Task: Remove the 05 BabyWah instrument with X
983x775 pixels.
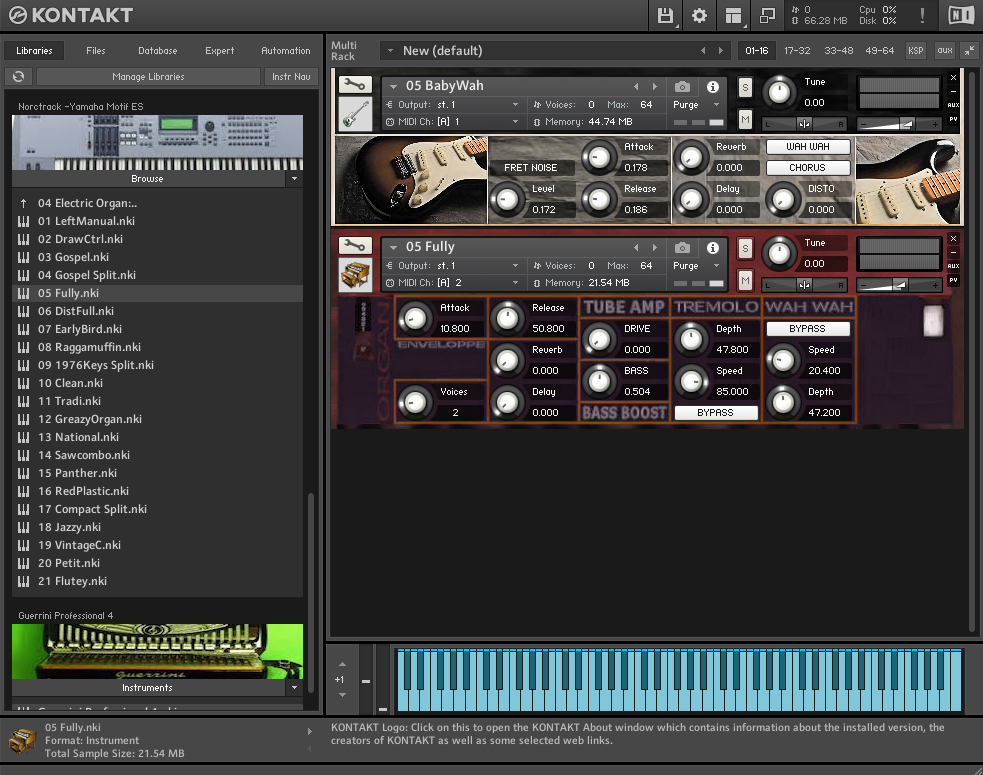Action: pyautogui.click(x=954, y=78)
